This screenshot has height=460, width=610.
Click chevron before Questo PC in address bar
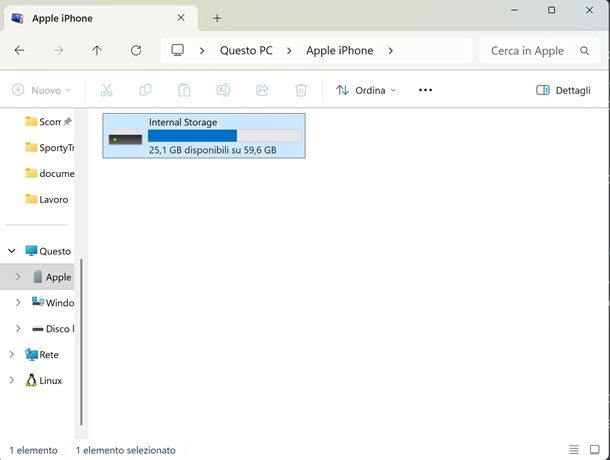click(x=202, y=51)
